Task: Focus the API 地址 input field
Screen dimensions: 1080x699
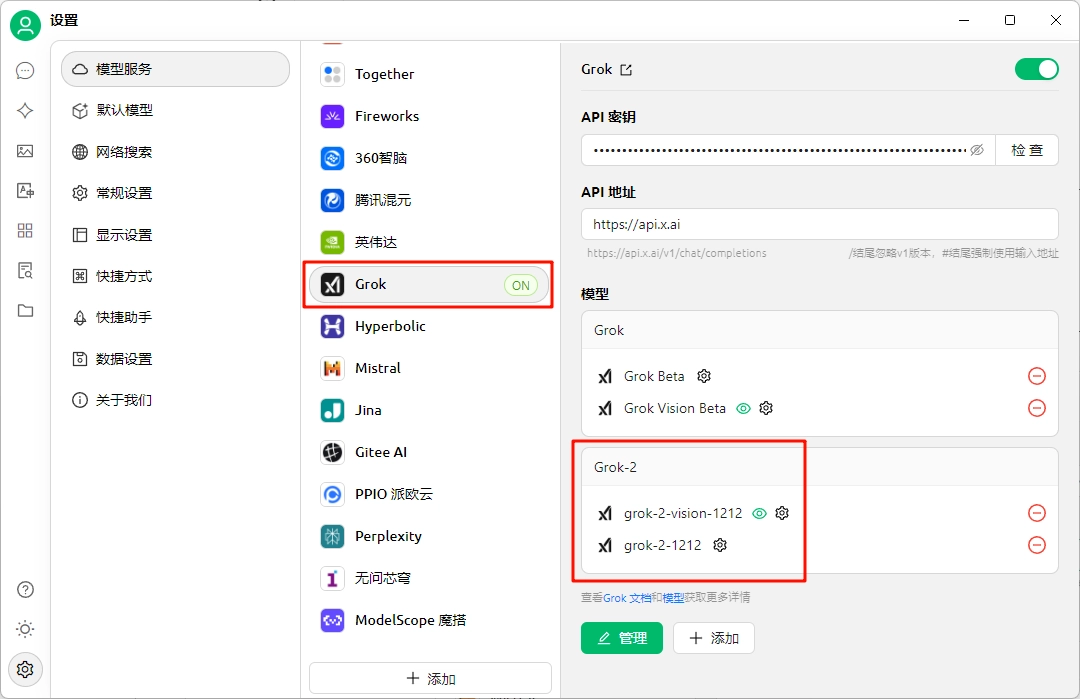Action: (x=820, y=225)
